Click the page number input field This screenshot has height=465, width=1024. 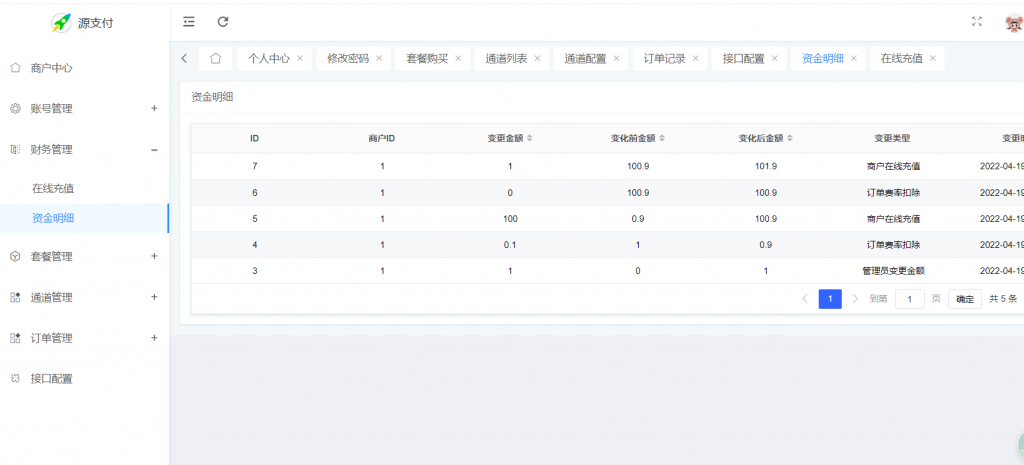pyautogui.click(x=909, y=299)
